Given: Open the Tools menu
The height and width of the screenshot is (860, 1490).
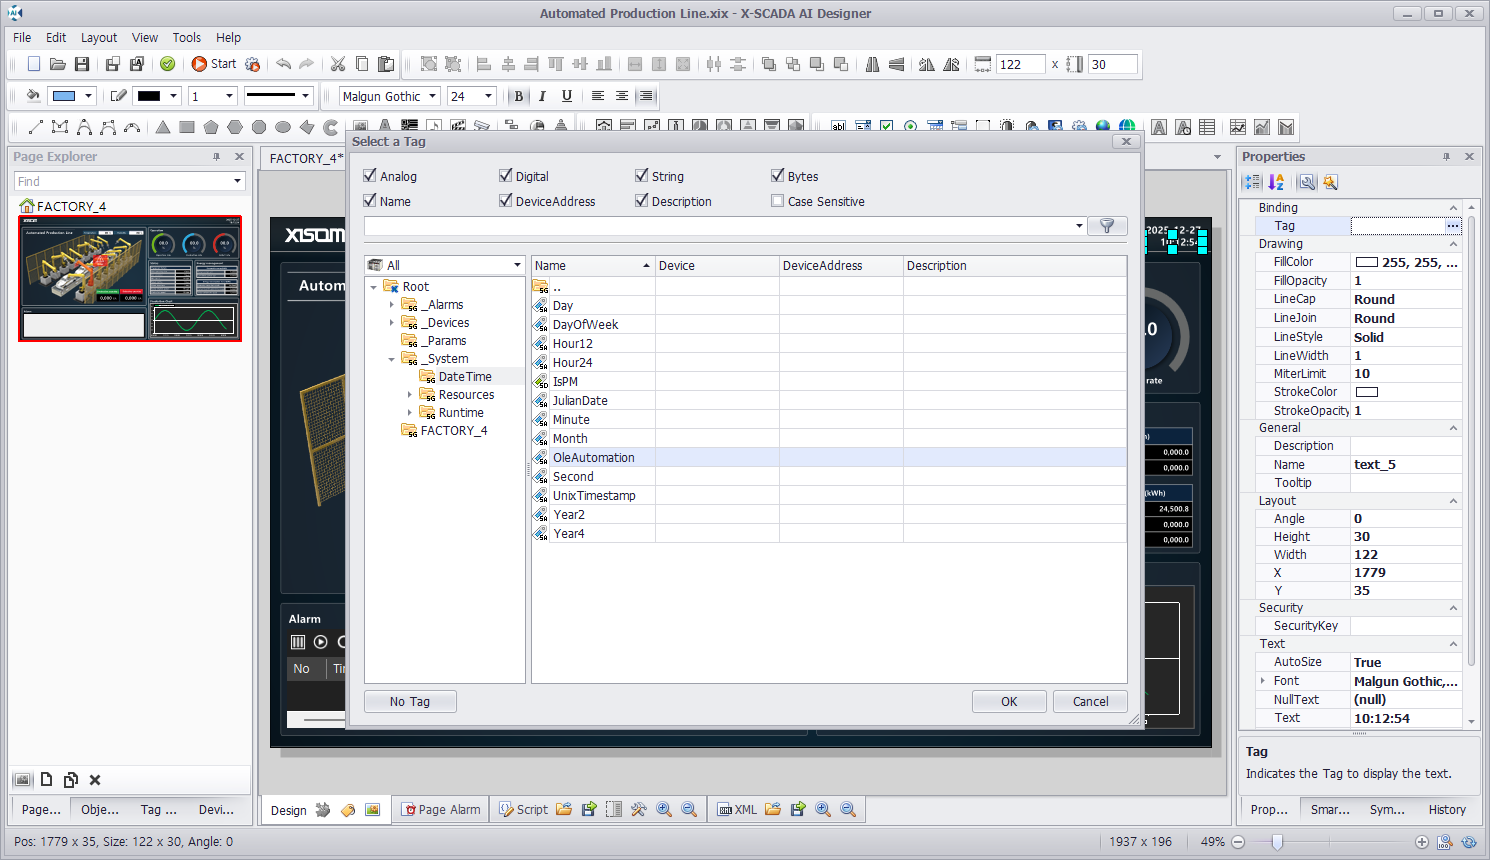Looking at the screenshot, I should 186,37.
